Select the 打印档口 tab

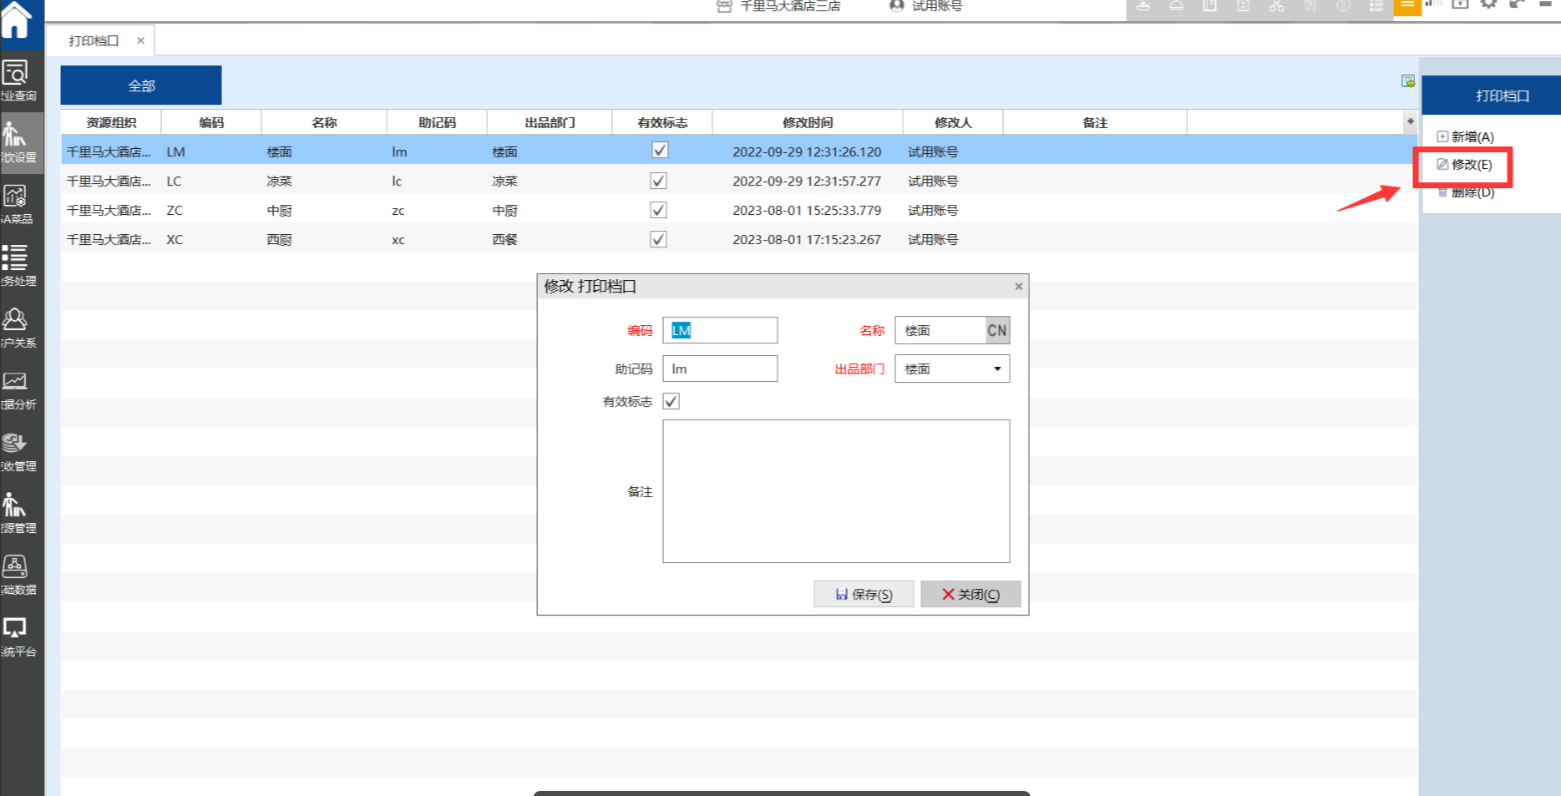[x=94, y=41]
